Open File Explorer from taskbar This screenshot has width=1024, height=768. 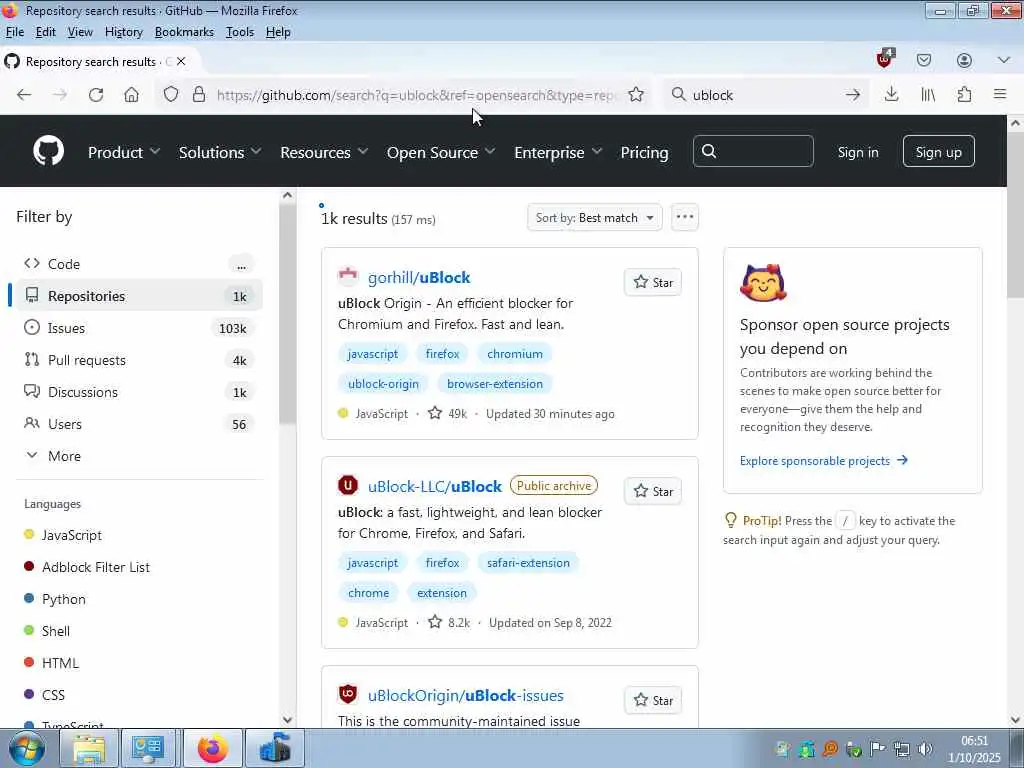pyautogui.click(x=89, y=748)
